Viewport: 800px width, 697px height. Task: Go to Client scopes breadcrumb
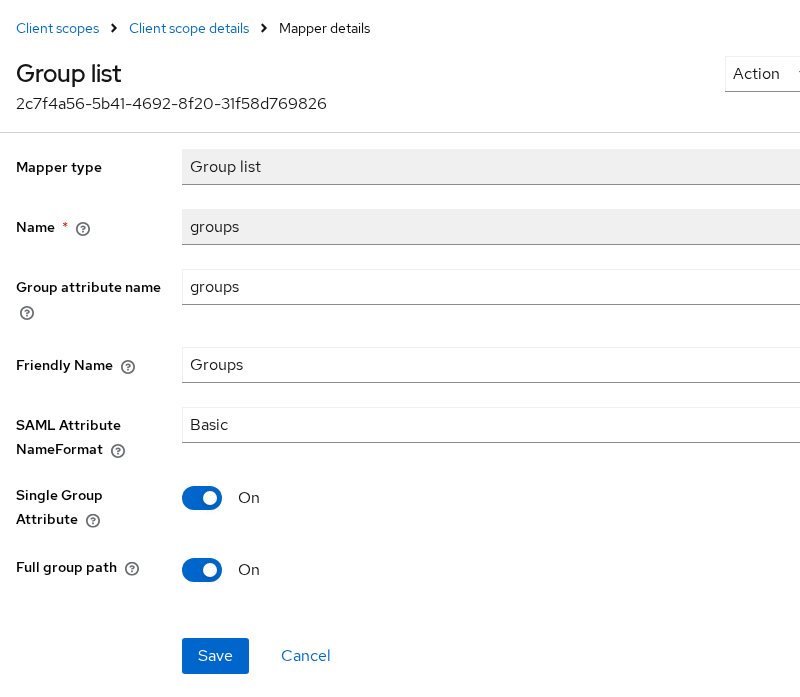coord(58,29)
